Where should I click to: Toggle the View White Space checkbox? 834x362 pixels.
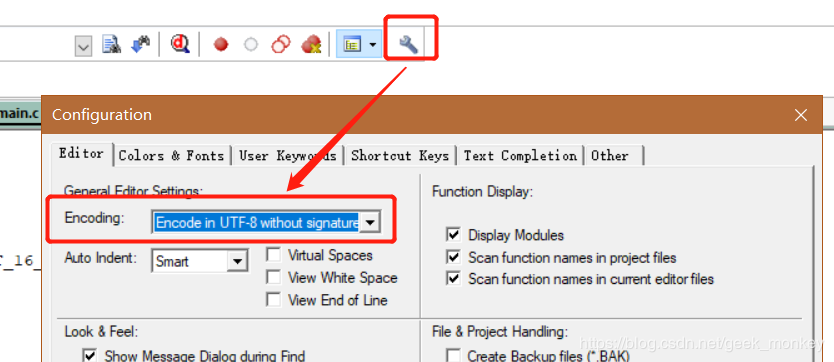(273, 277)
